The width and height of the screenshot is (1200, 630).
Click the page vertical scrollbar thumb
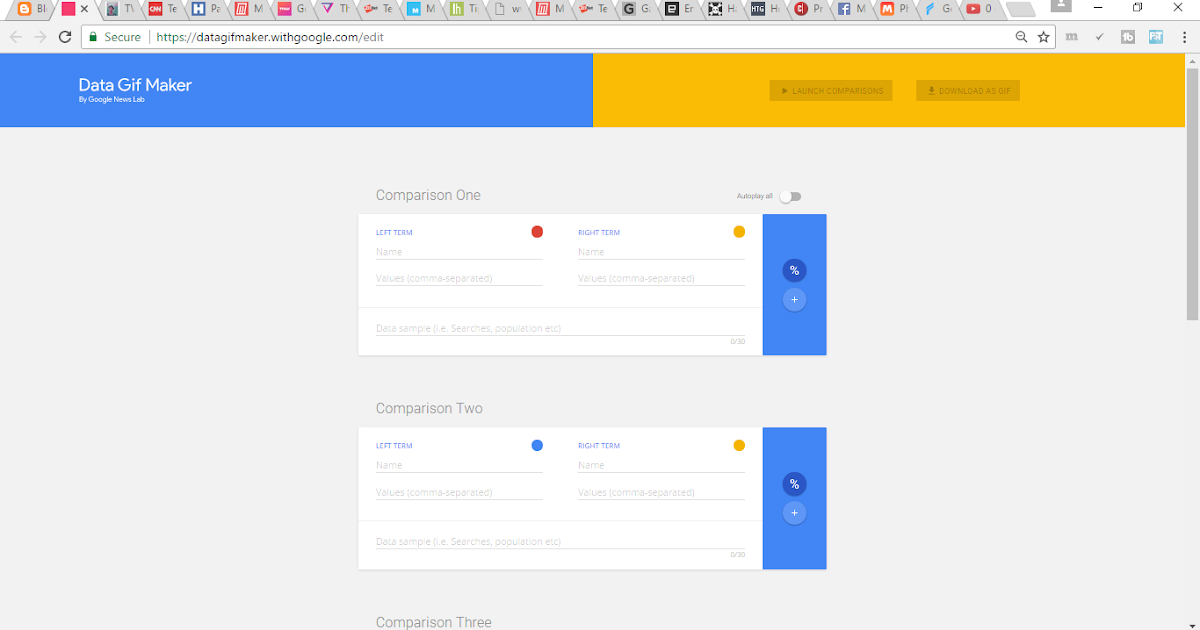(x=1192, y=194)
